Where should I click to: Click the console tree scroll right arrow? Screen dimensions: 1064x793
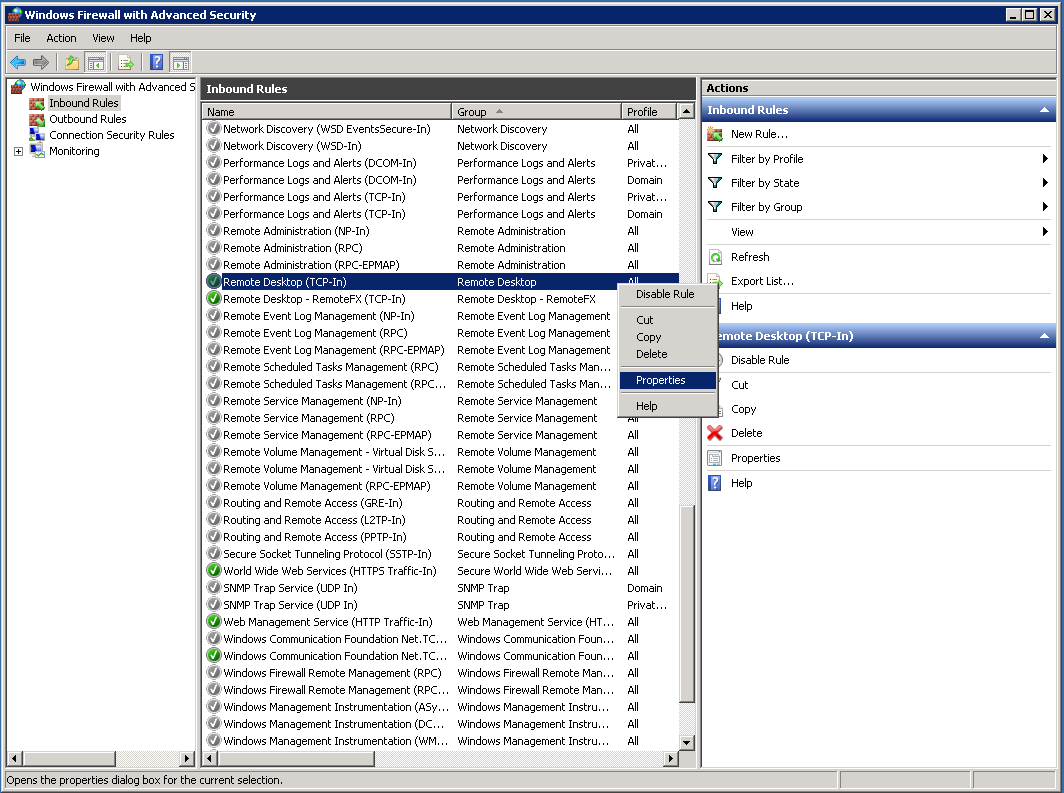tap(187, 758)
